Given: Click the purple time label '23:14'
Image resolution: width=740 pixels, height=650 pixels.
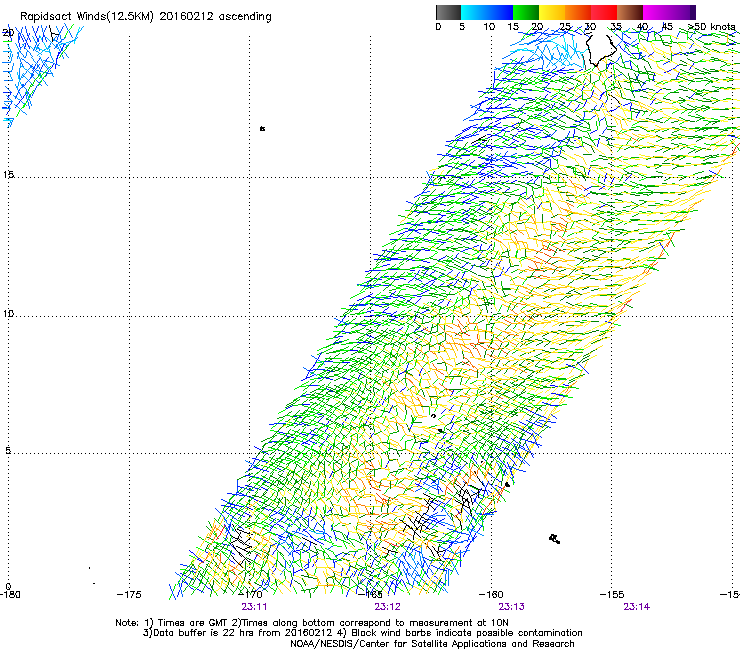Looking at the screenshot, I should 637,607.
